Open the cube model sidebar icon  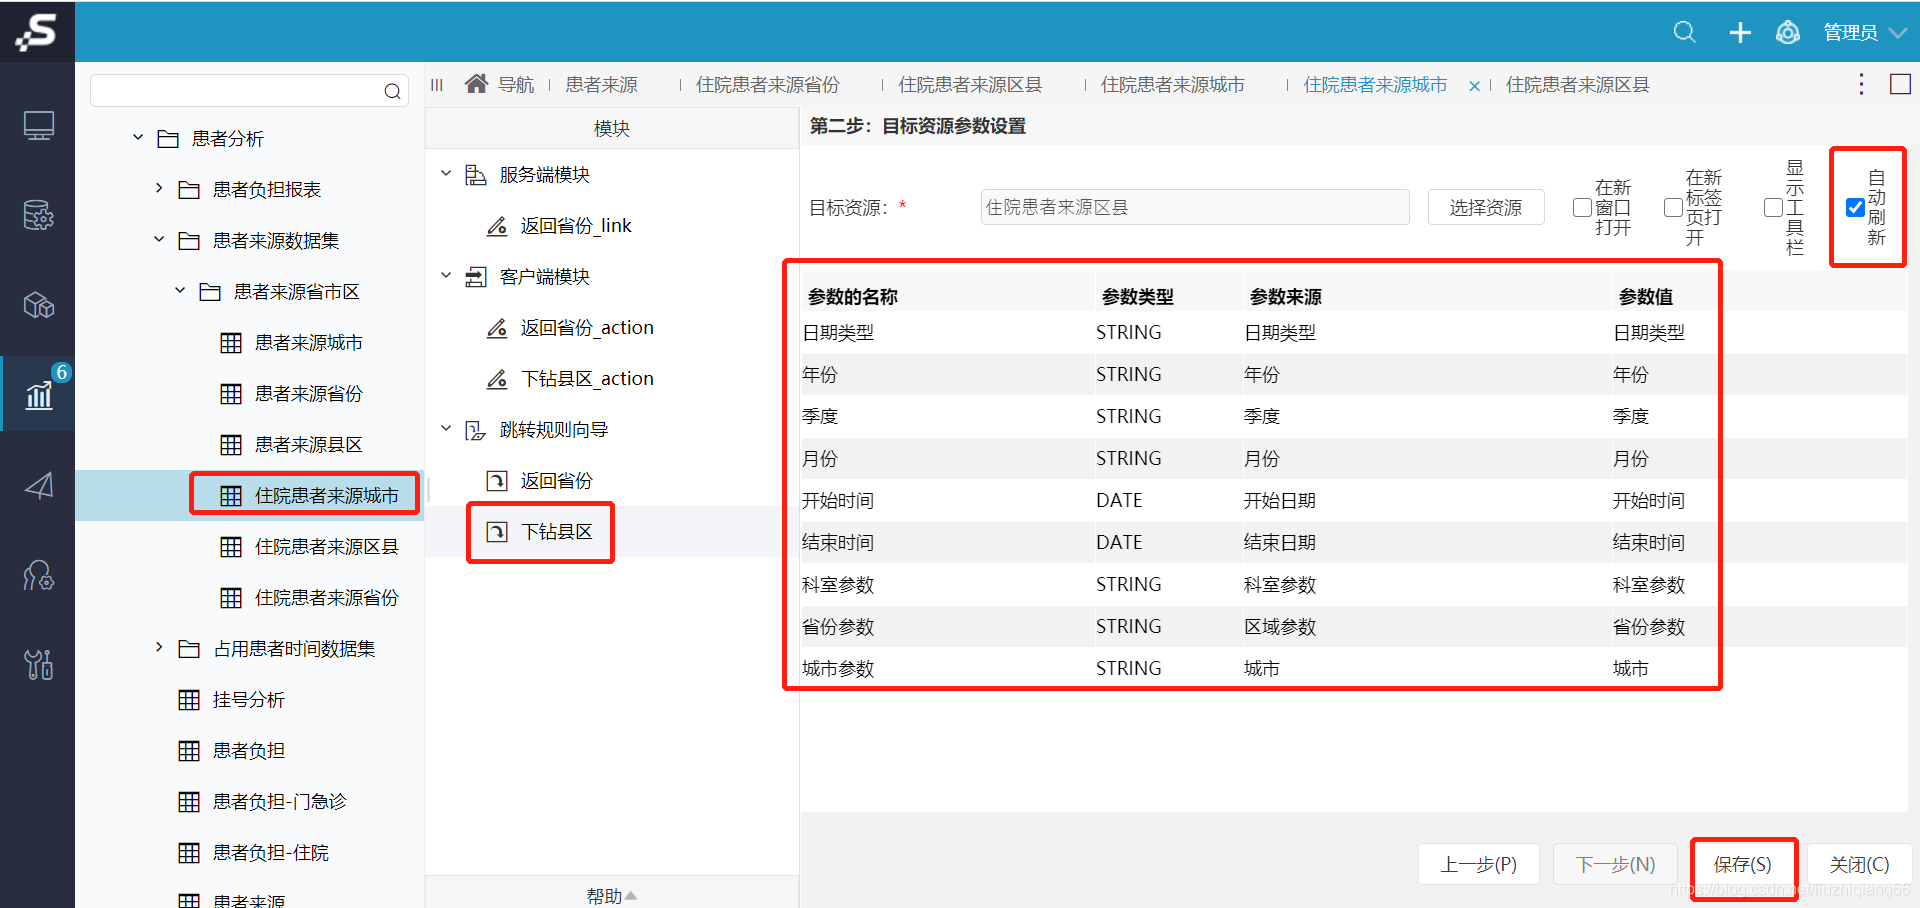click(x=38, y=305)
